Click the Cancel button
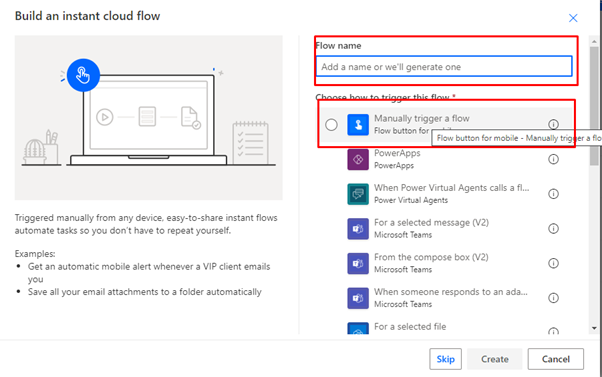602x377 pixels. coord(556,359)
